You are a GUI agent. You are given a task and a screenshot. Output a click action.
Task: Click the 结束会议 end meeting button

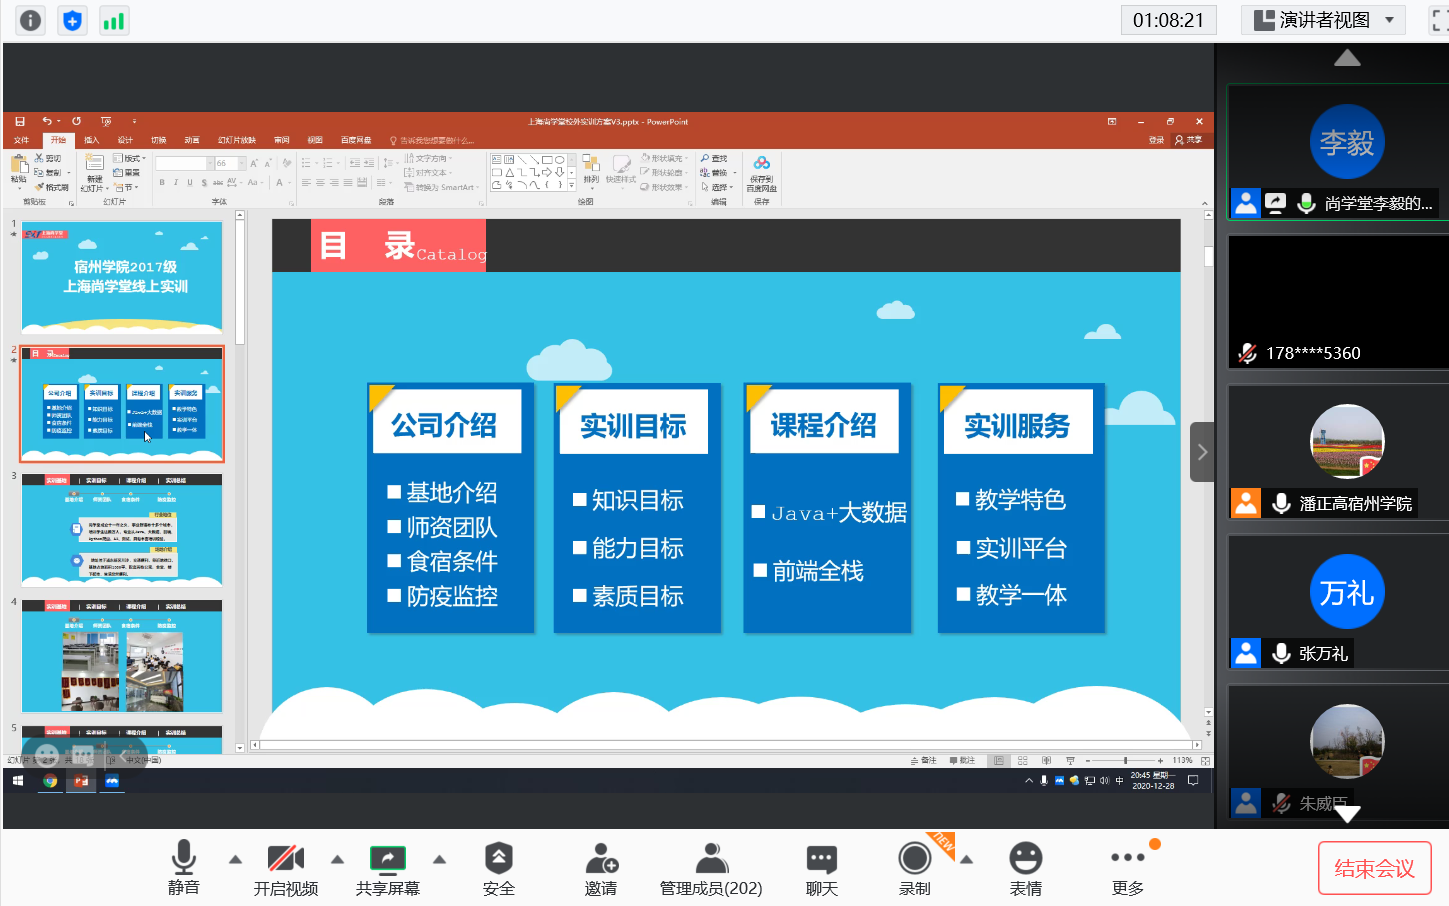1374,868
